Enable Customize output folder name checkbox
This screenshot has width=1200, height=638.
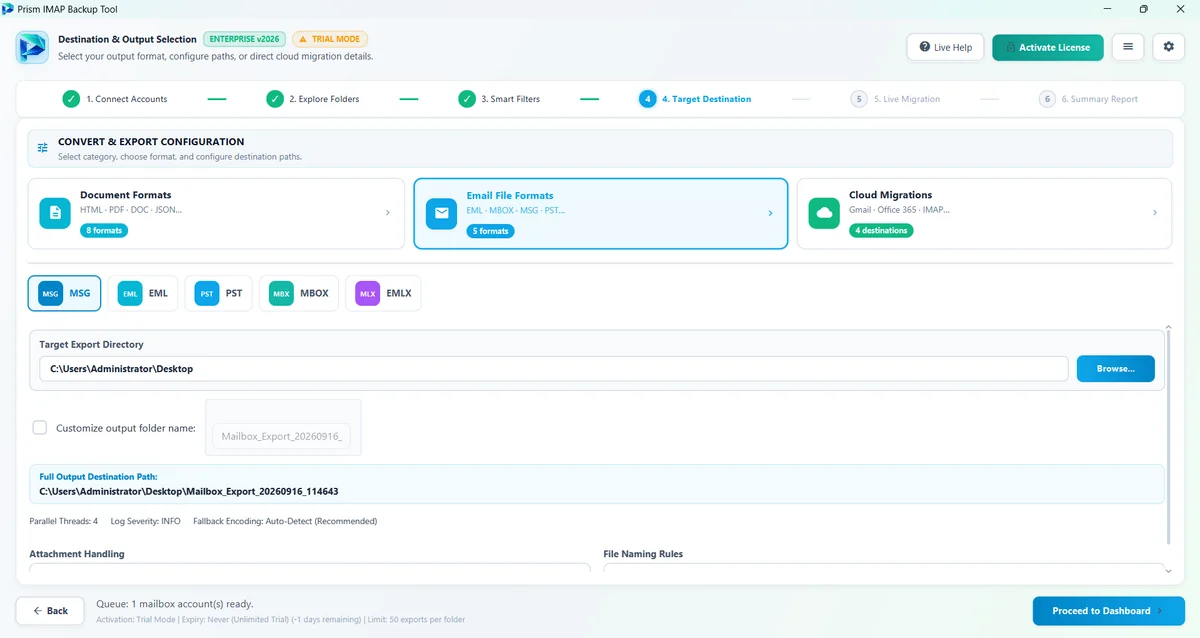[40, 428]
